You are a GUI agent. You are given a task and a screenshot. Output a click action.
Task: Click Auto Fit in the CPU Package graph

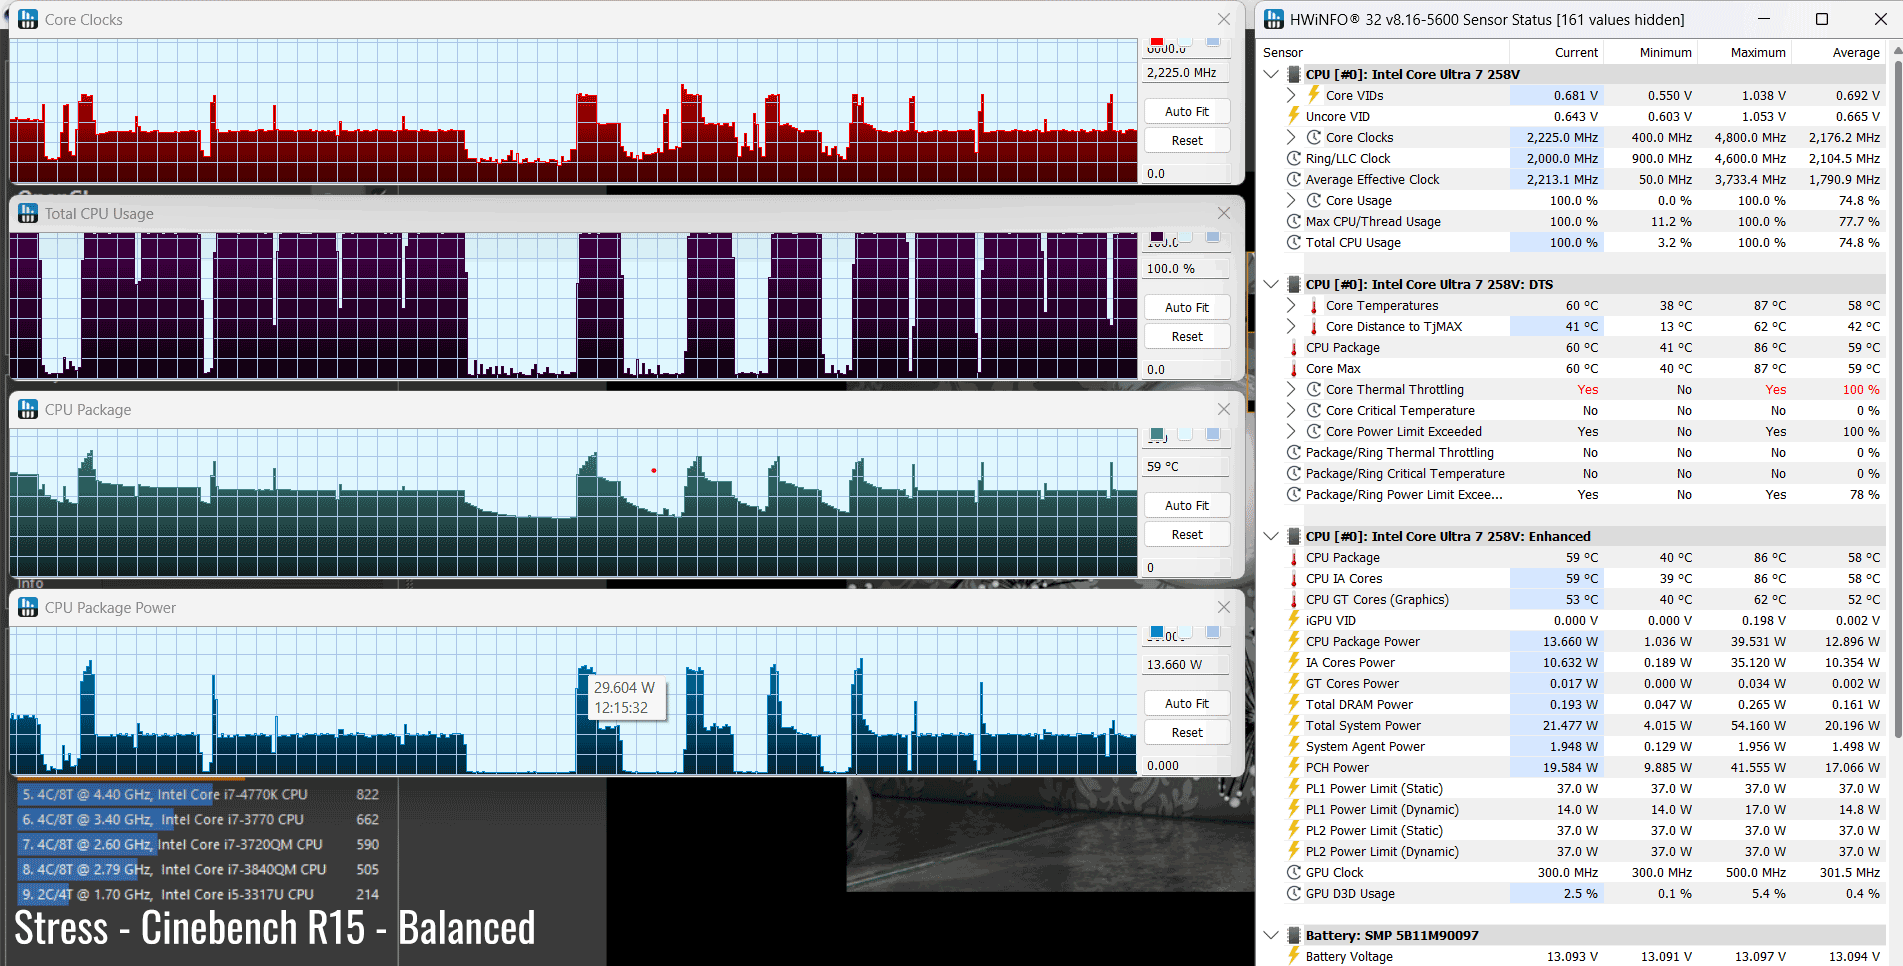[1187, 505]
